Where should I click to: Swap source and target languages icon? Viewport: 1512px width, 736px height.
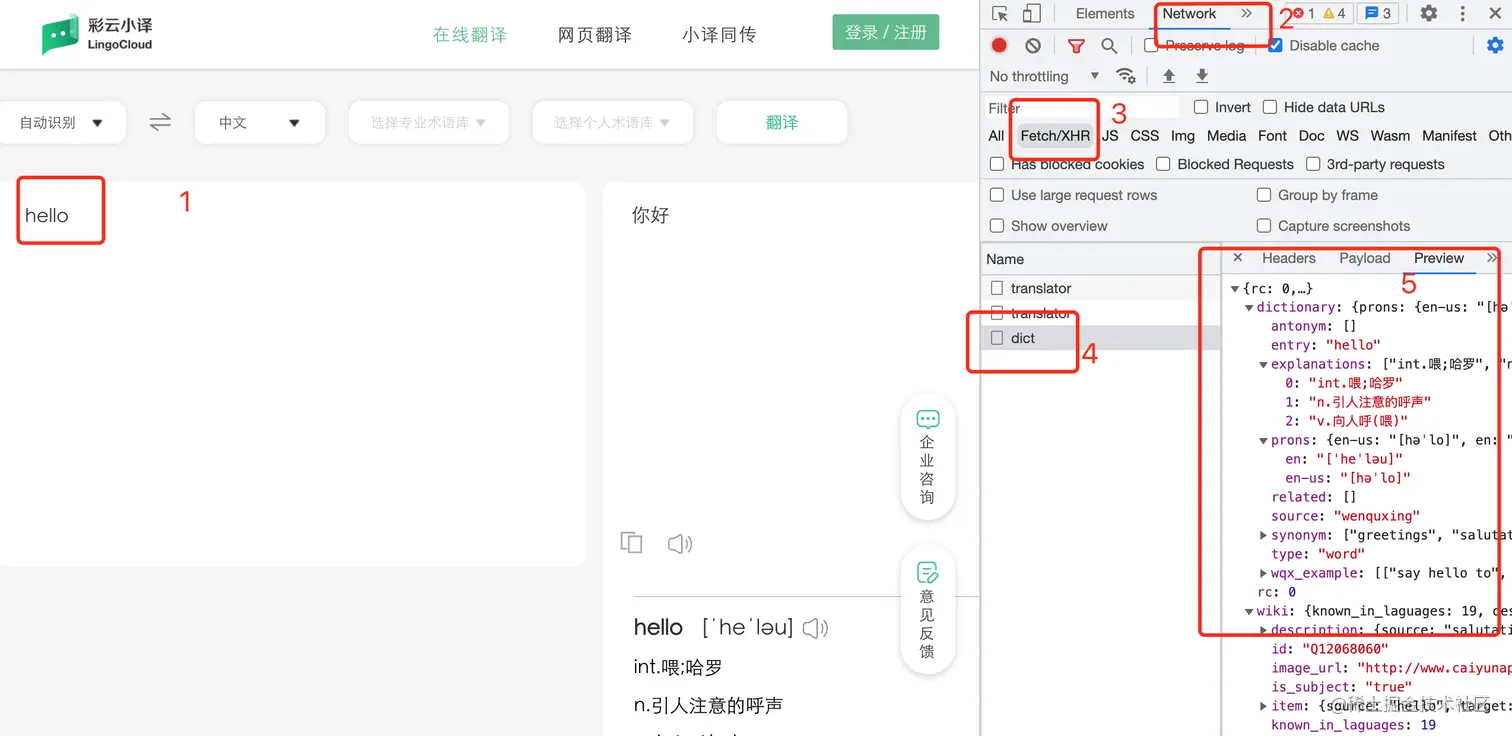tap(160, 122)
